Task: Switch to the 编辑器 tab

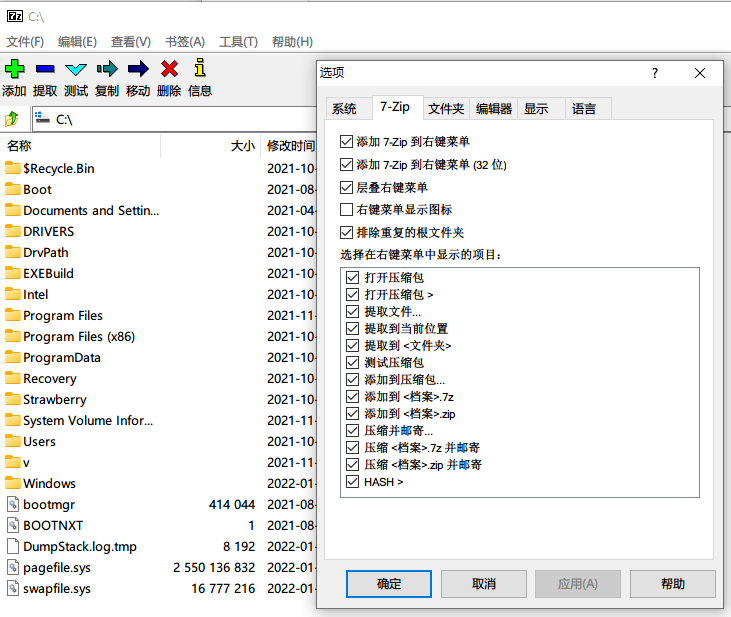Action: coord(494,109)
